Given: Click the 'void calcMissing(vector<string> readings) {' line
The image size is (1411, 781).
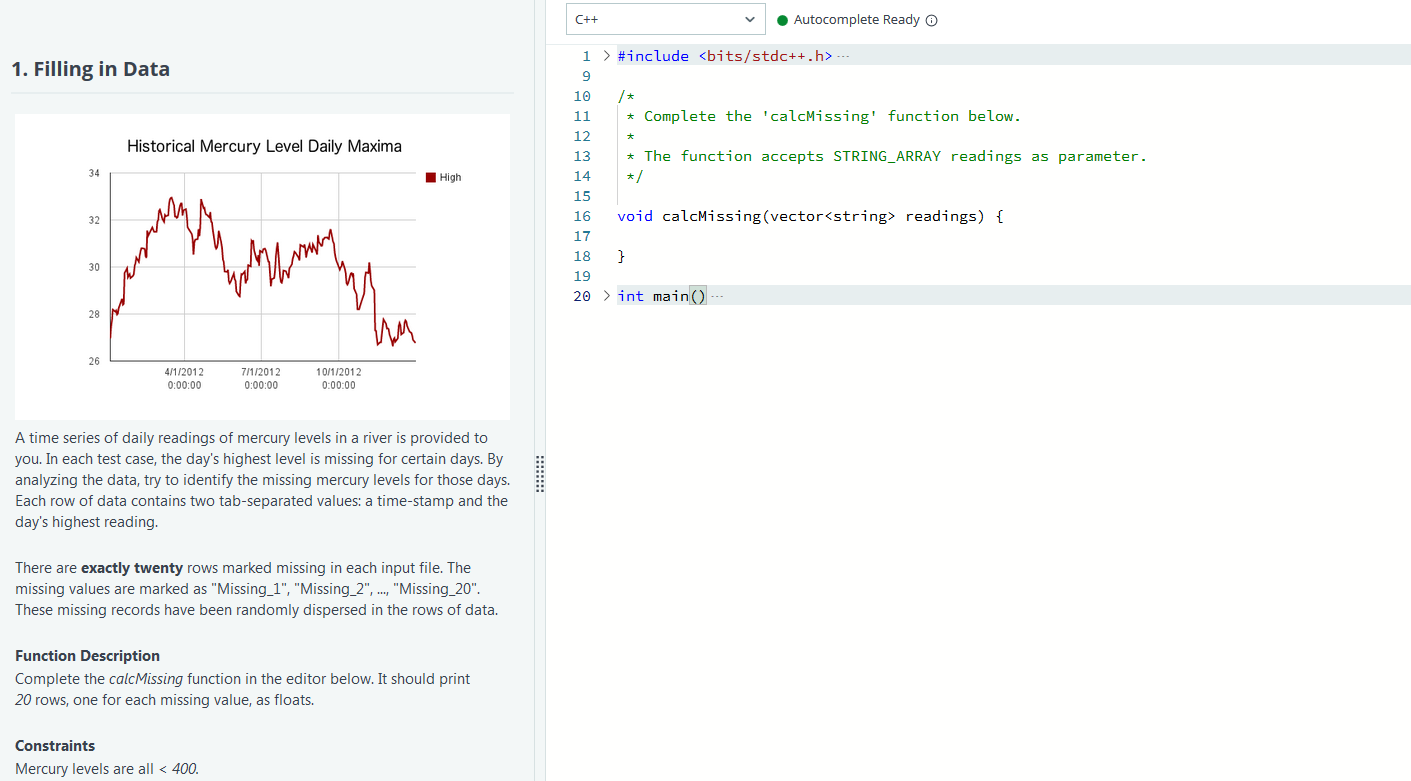Looking at the screenshot, I should [x=810, y=216].
